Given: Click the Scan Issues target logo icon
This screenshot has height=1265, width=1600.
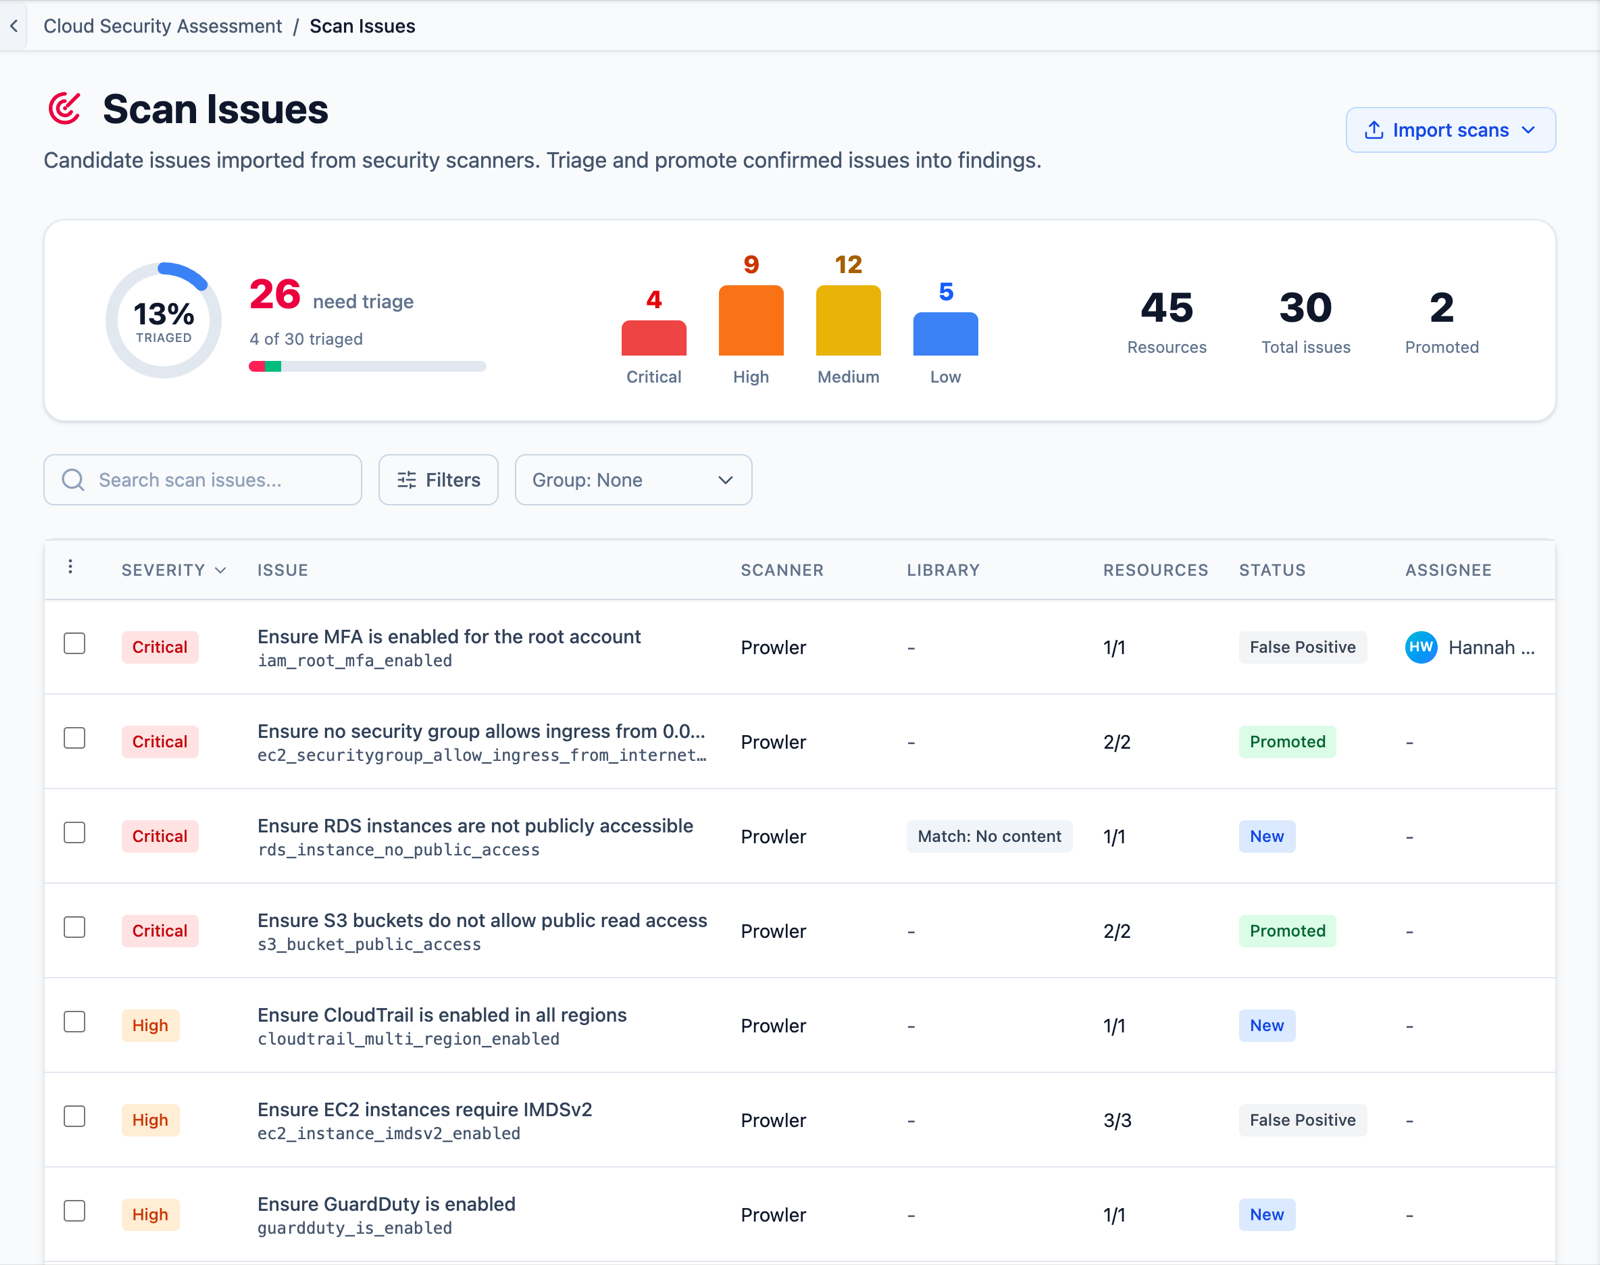Looking at the screenshot, I should click(65, 108).
